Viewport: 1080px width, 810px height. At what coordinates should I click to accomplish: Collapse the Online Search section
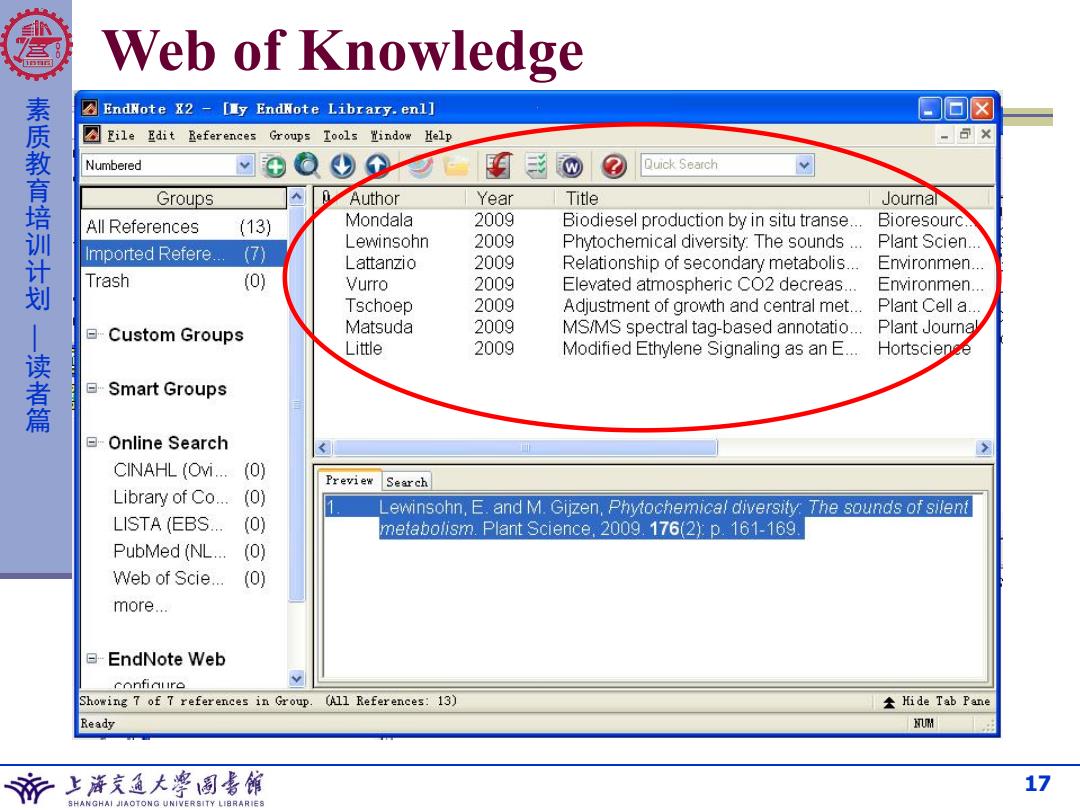tap(92, 442)
